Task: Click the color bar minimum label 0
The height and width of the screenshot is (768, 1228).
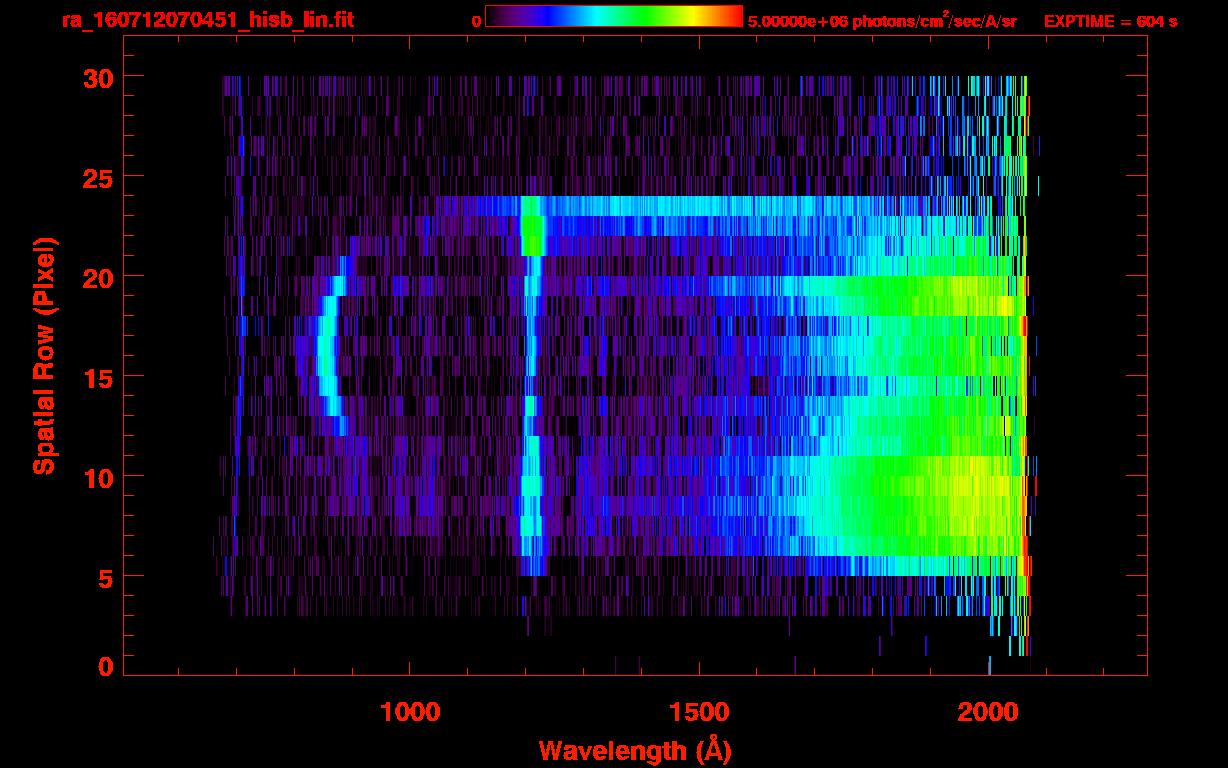Action: (x=477, y=21)
